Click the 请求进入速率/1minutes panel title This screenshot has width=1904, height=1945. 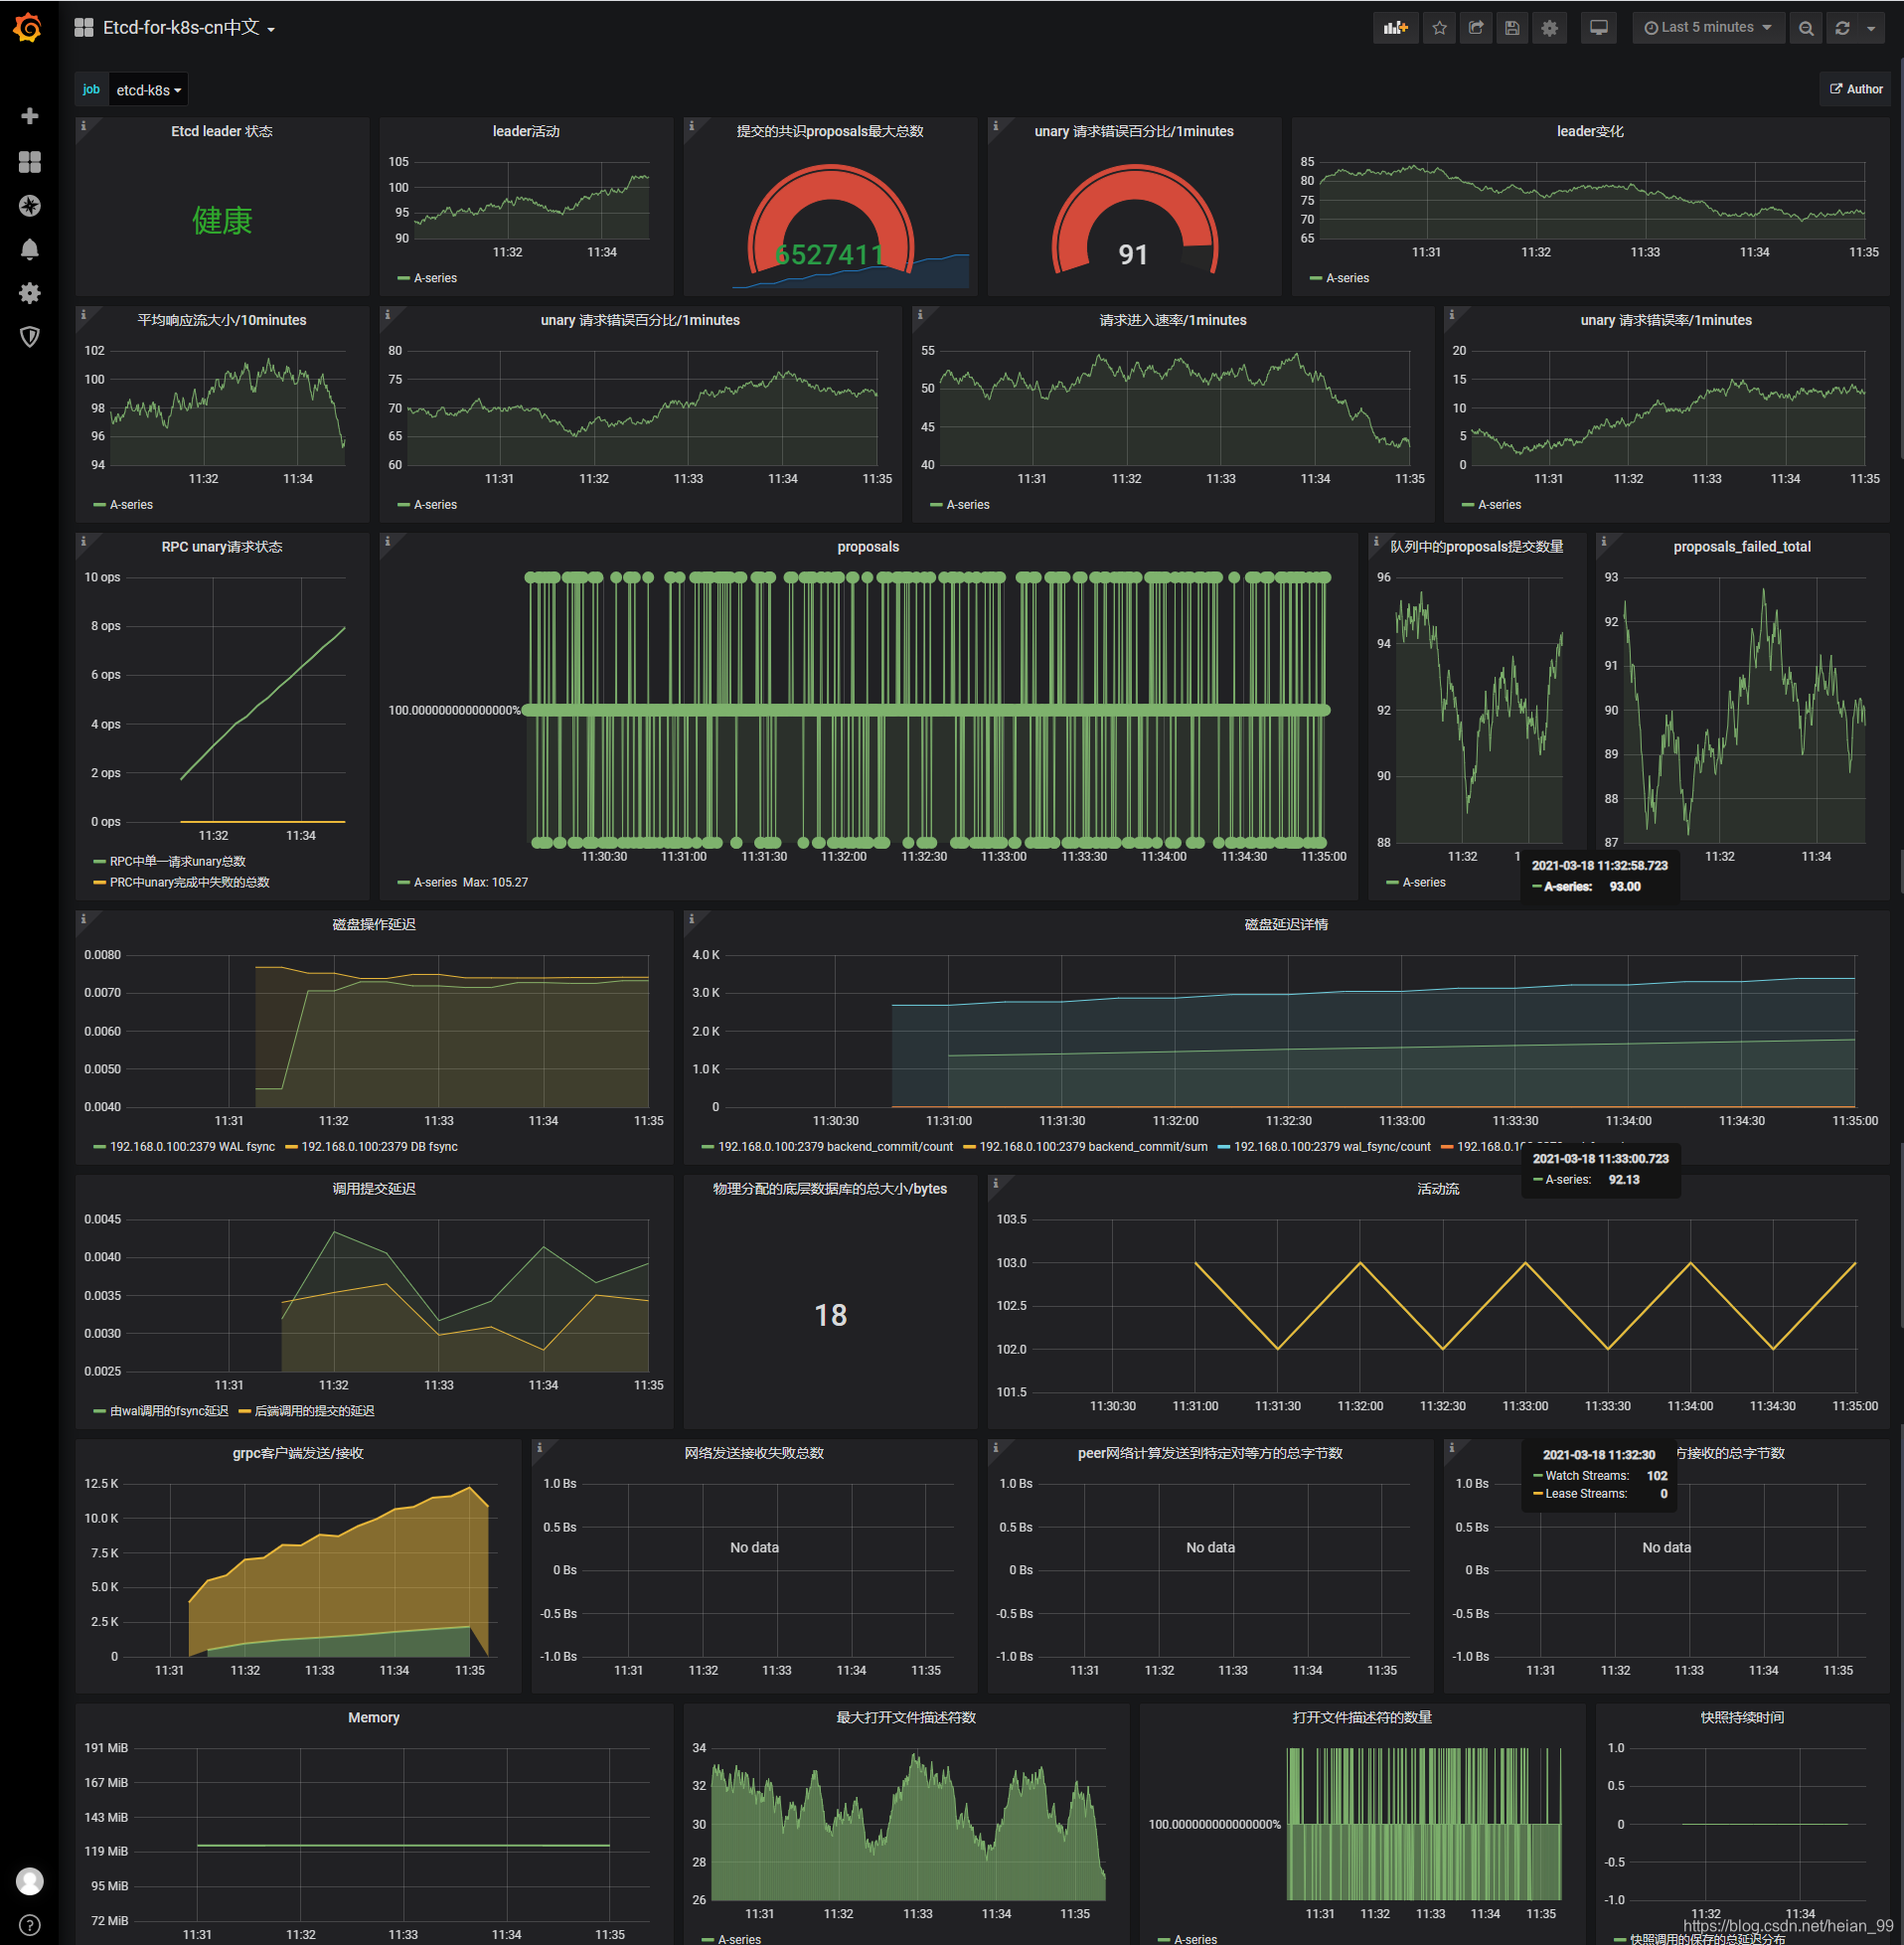(x=1173, y=320)
